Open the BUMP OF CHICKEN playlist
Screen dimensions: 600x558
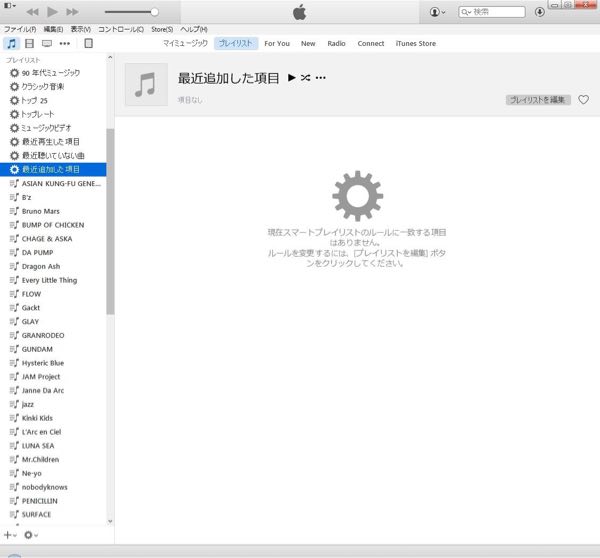(53, 225)
